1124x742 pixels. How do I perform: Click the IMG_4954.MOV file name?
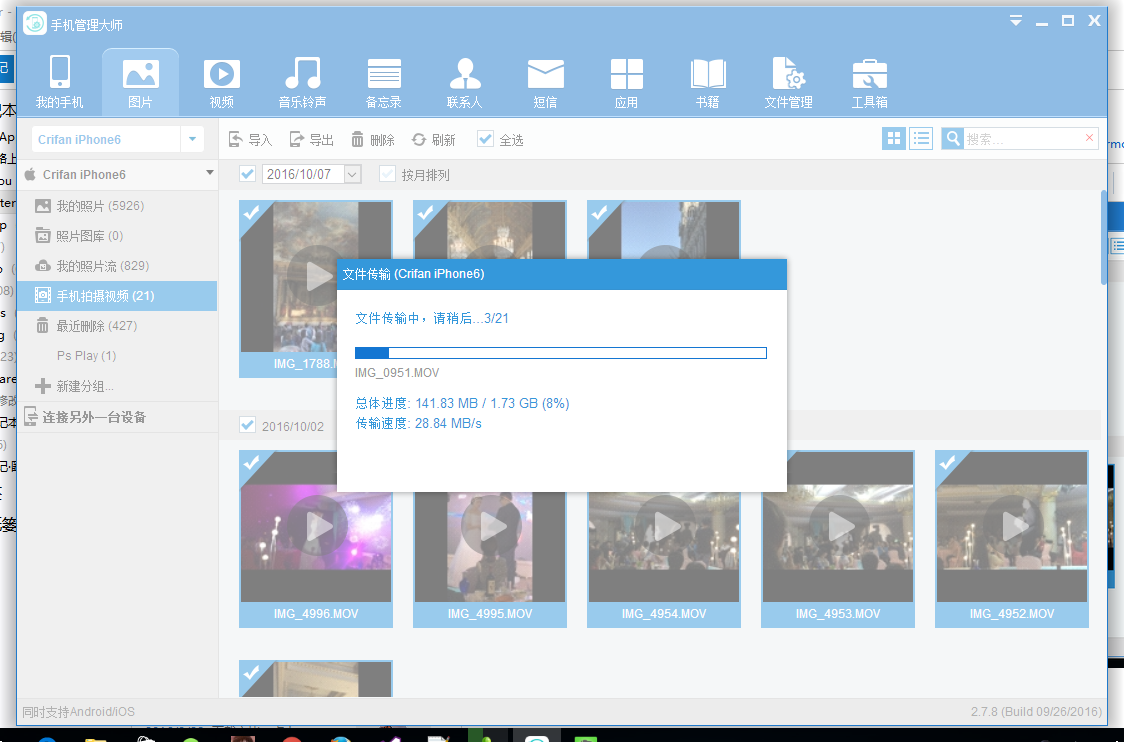pos(664,614)
